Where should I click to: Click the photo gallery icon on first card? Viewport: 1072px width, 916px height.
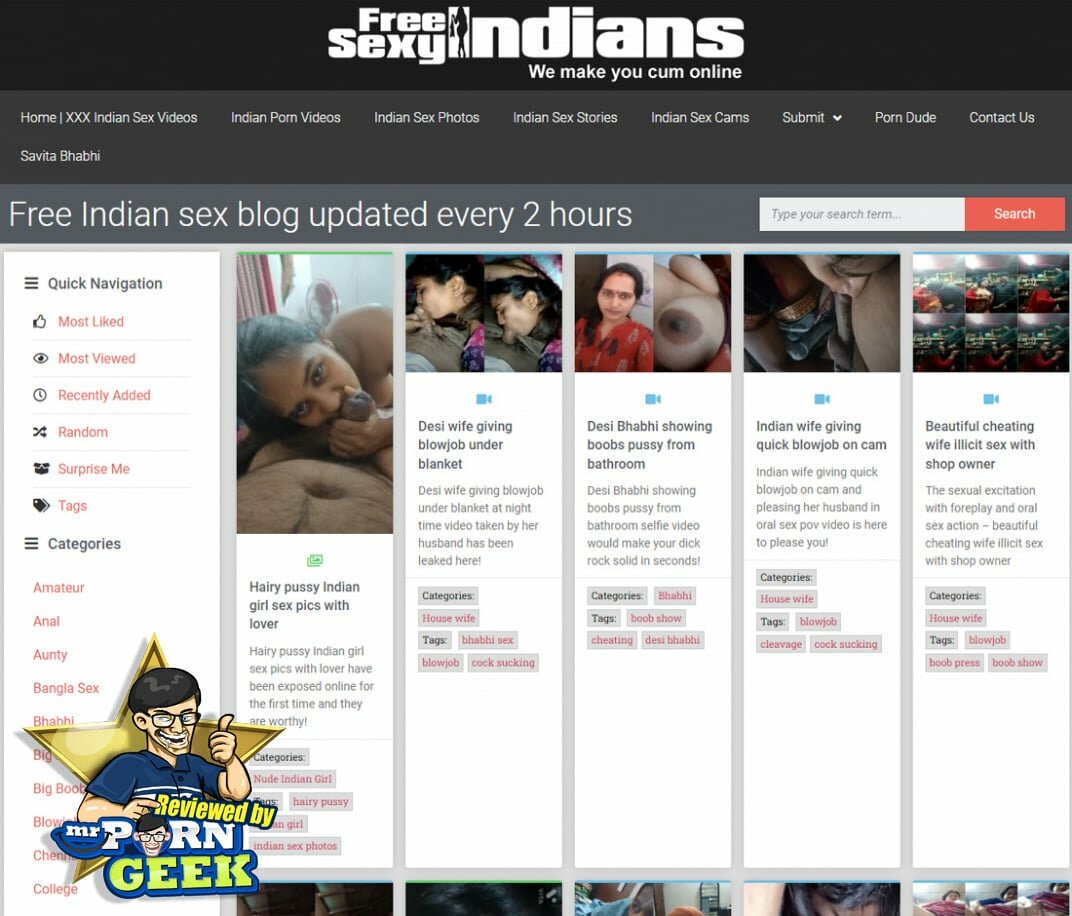click(x=315, y=561)
